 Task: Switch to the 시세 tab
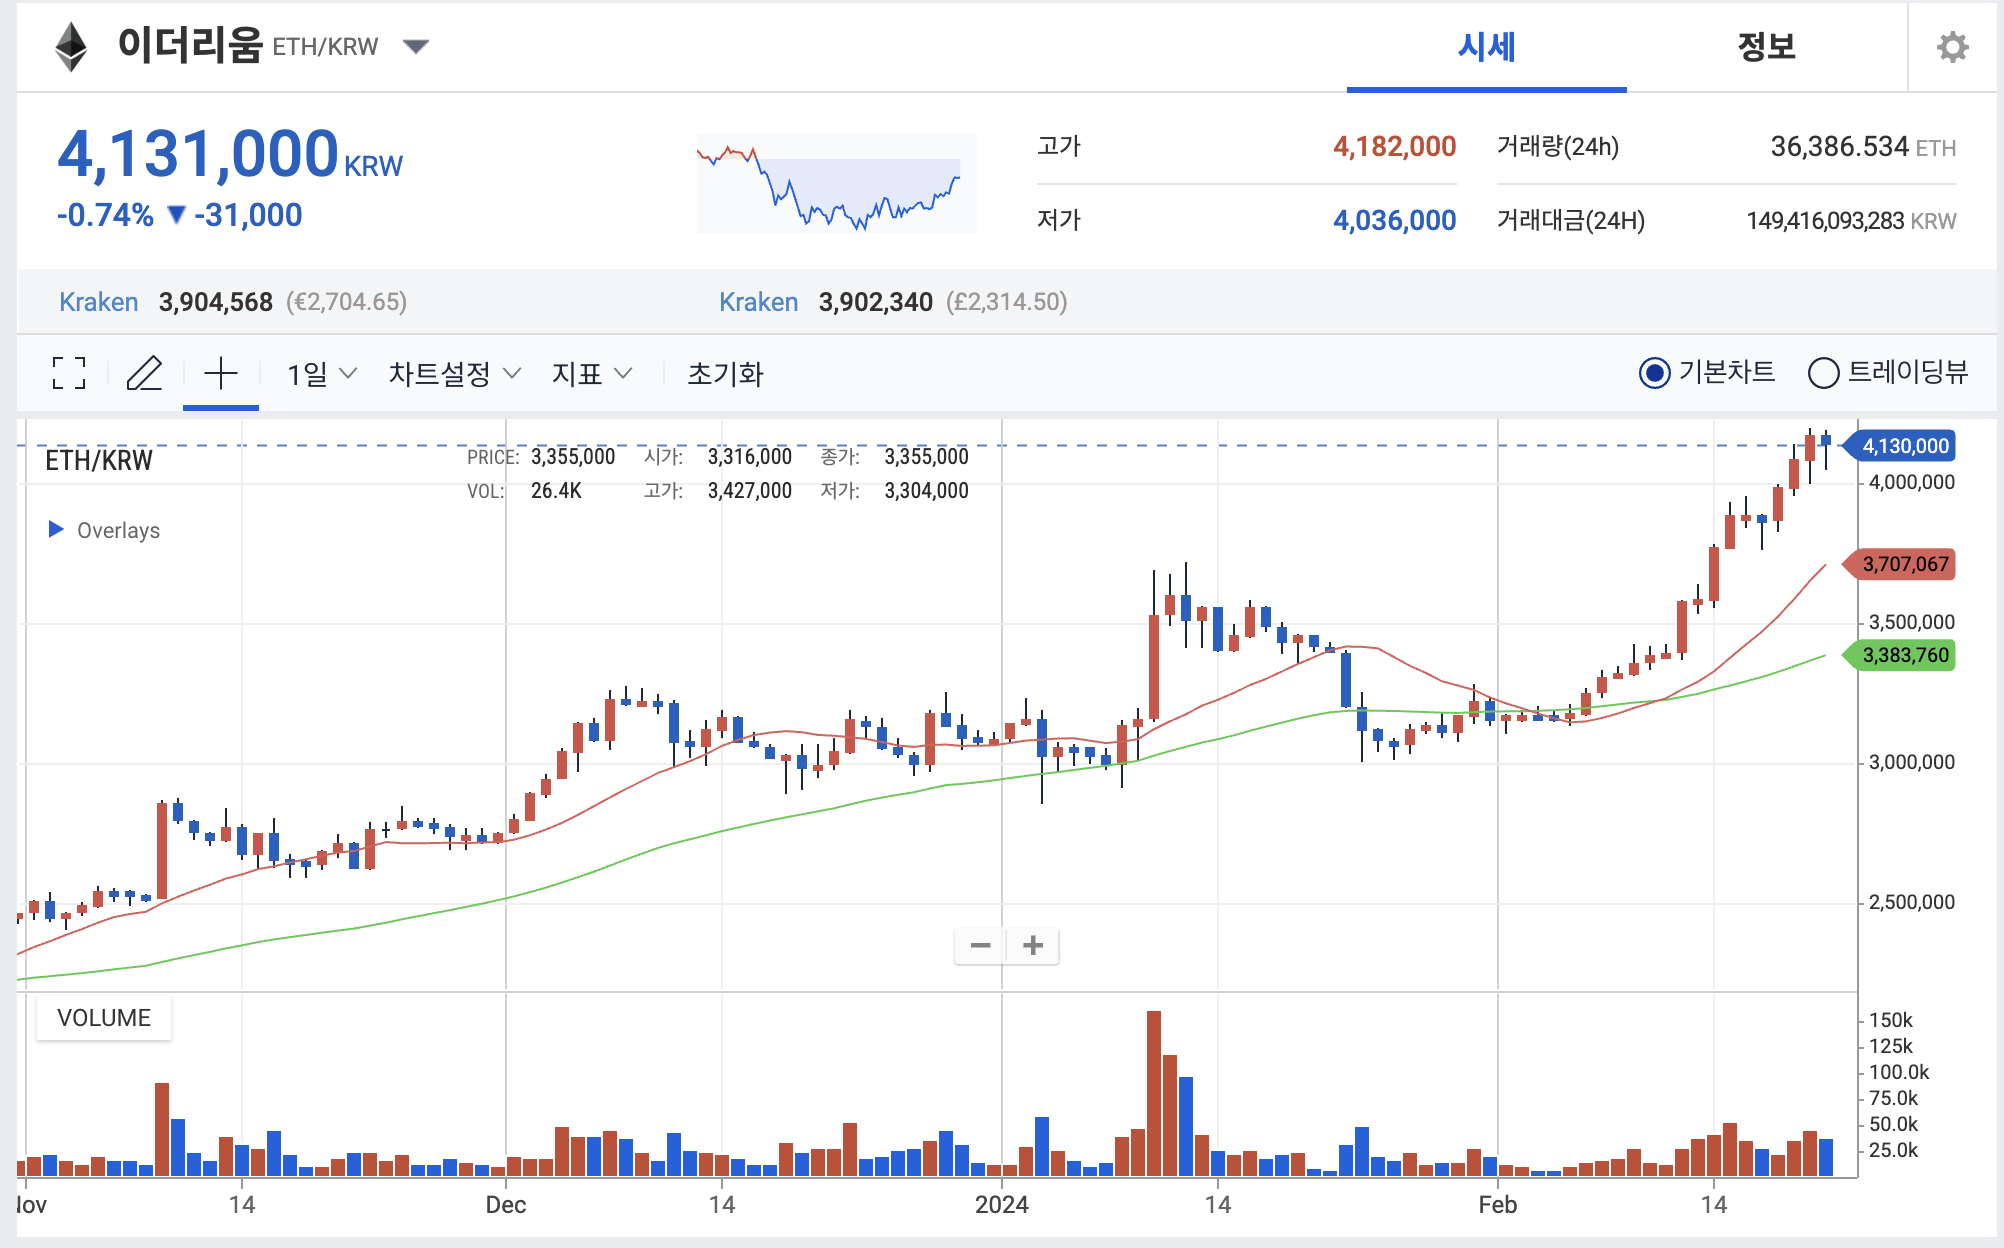1486,47
